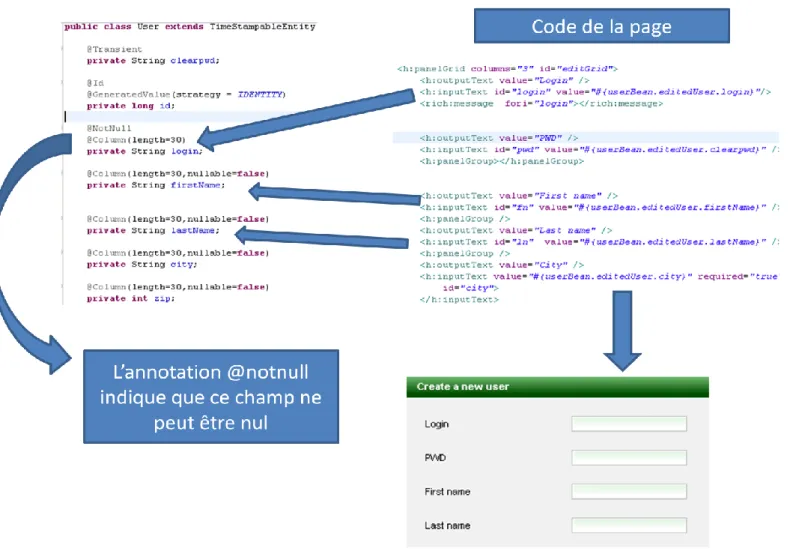The width and height of the screenshot is (790, 551).
Task: Select the "L'annotation @notnull" explanation box
Action: tap(211, 397)
